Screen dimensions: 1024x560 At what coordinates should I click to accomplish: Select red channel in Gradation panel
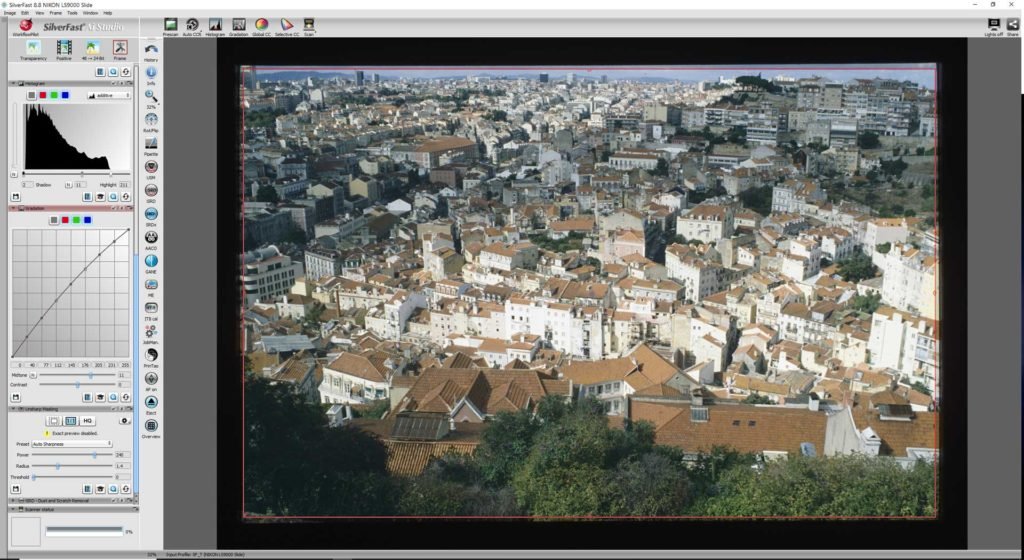point(65,220)
